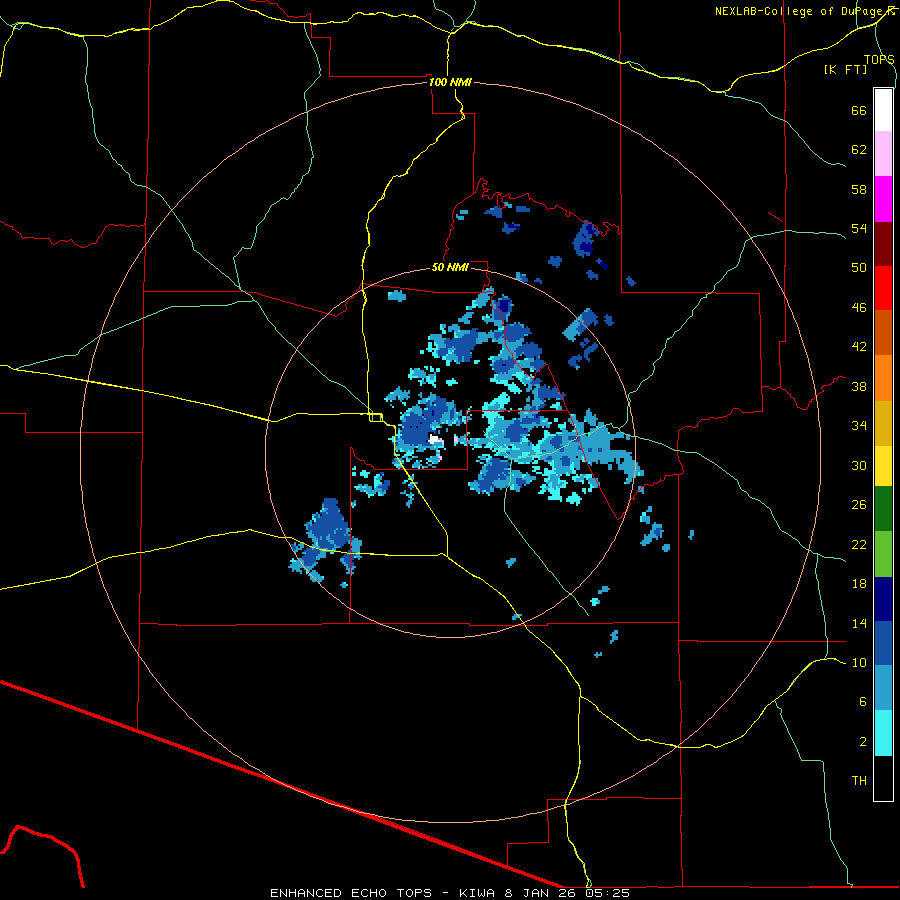Click the dark green legend color band
The height and width of the screenshot is (900, 900).
tap(883, 509)
